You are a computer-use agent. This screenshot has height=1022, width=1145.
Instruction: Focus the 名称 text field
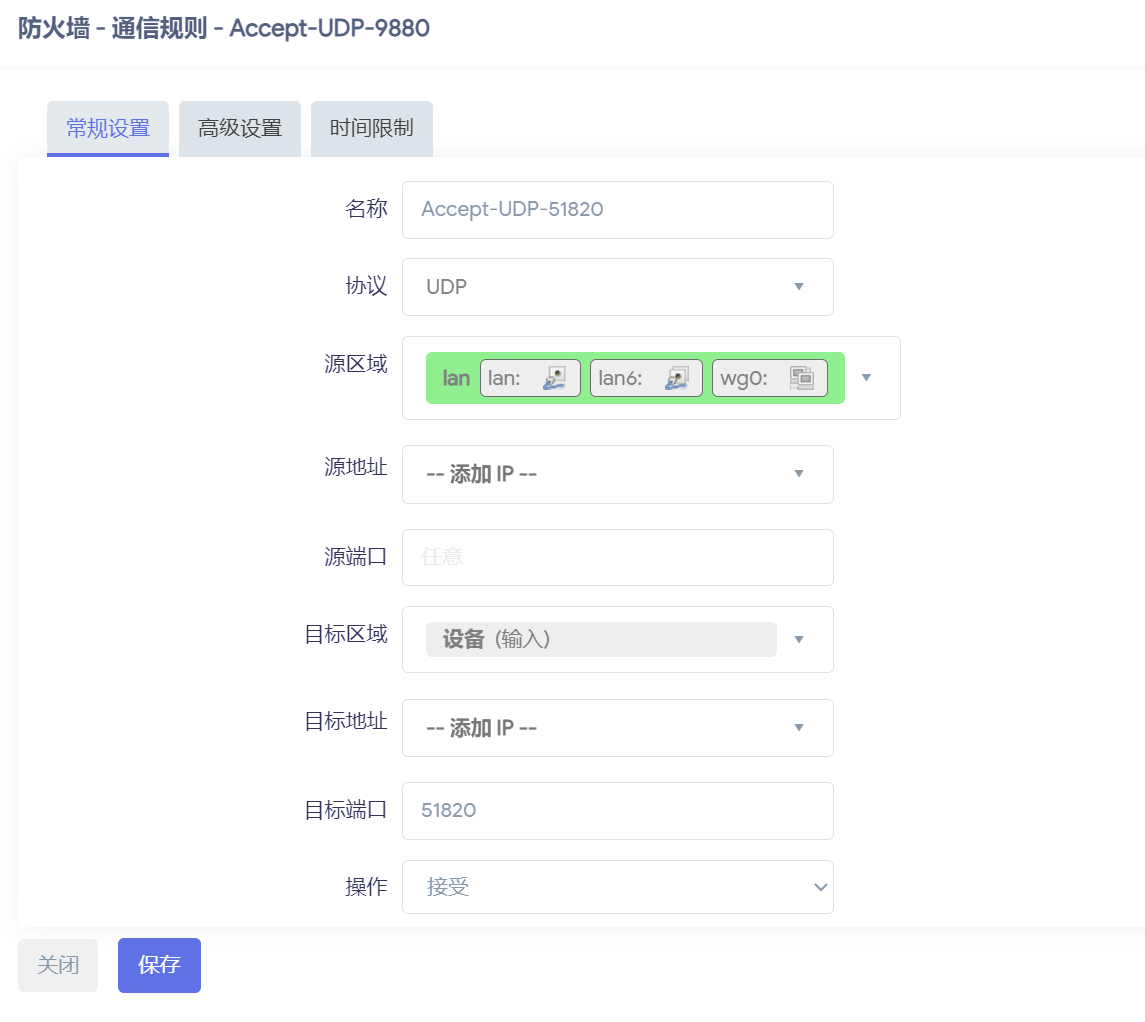617,210
